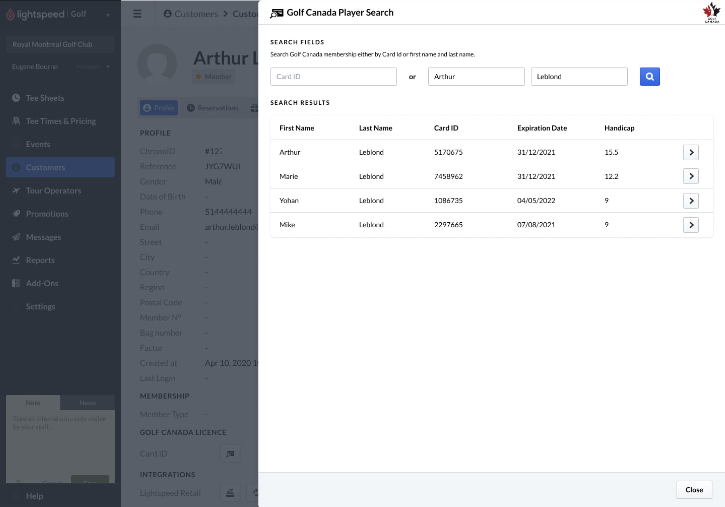Close the Golf Canada Player Search panel
725x507 pixels.
point(693,490)
